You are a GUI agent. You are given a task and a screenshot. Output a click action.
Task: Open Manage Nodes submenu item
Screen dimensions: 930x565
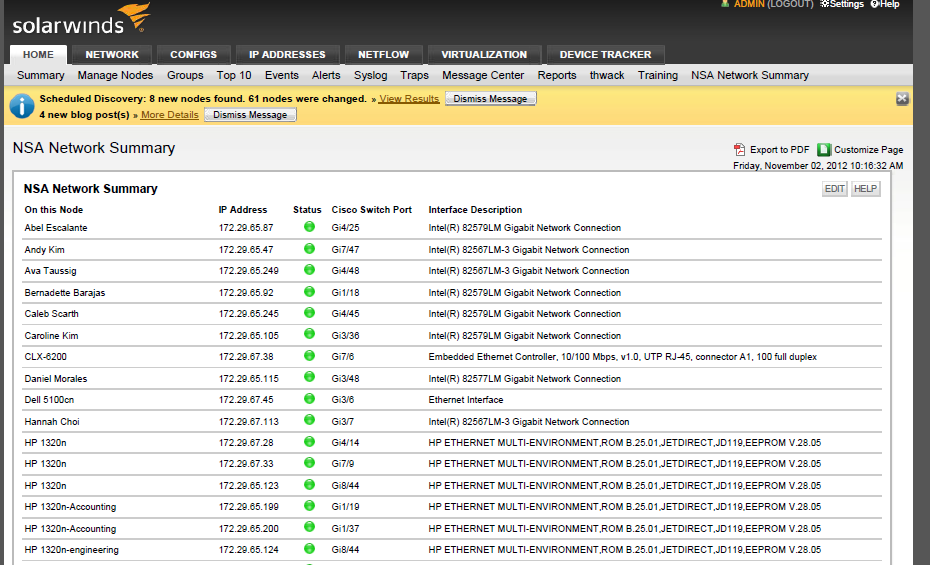[115, 75]
